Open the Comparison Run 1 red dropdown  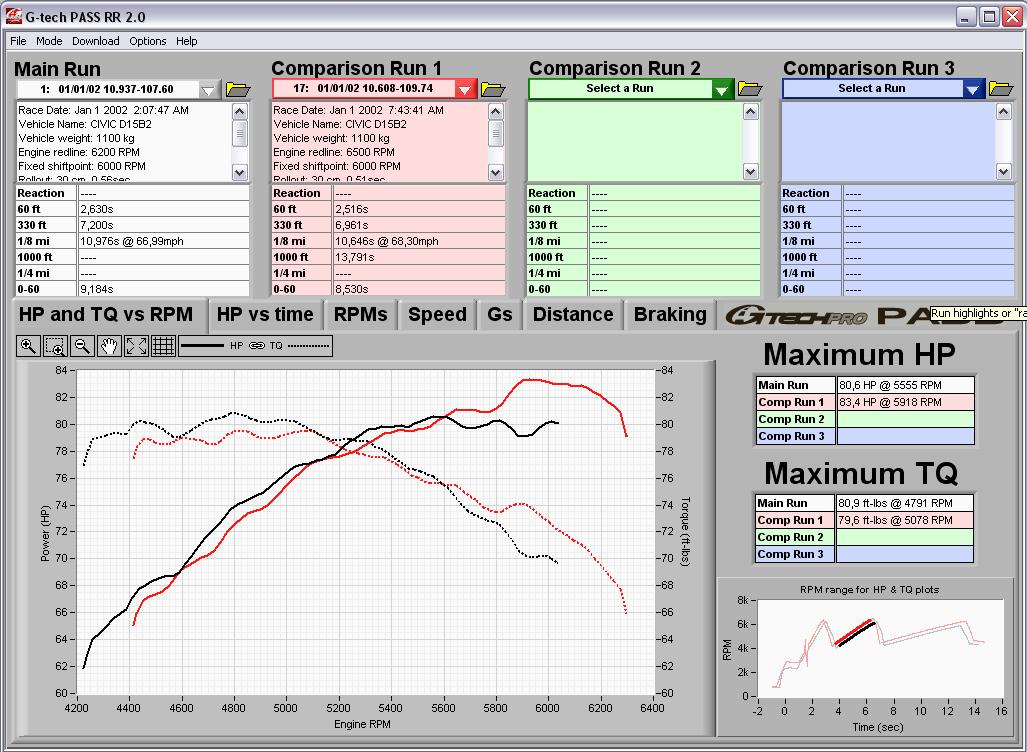click(x=465, y=90)
